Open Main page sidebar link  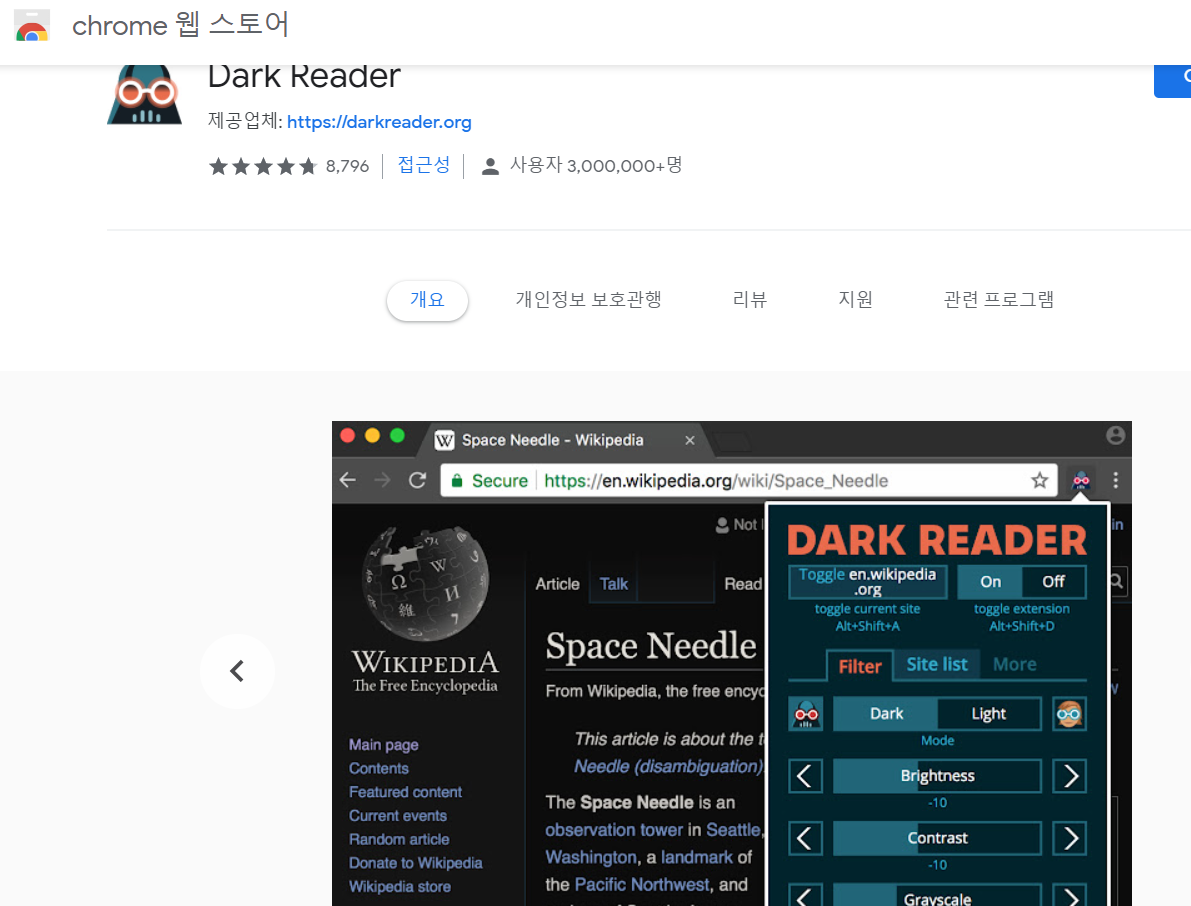tap(384, 745)
